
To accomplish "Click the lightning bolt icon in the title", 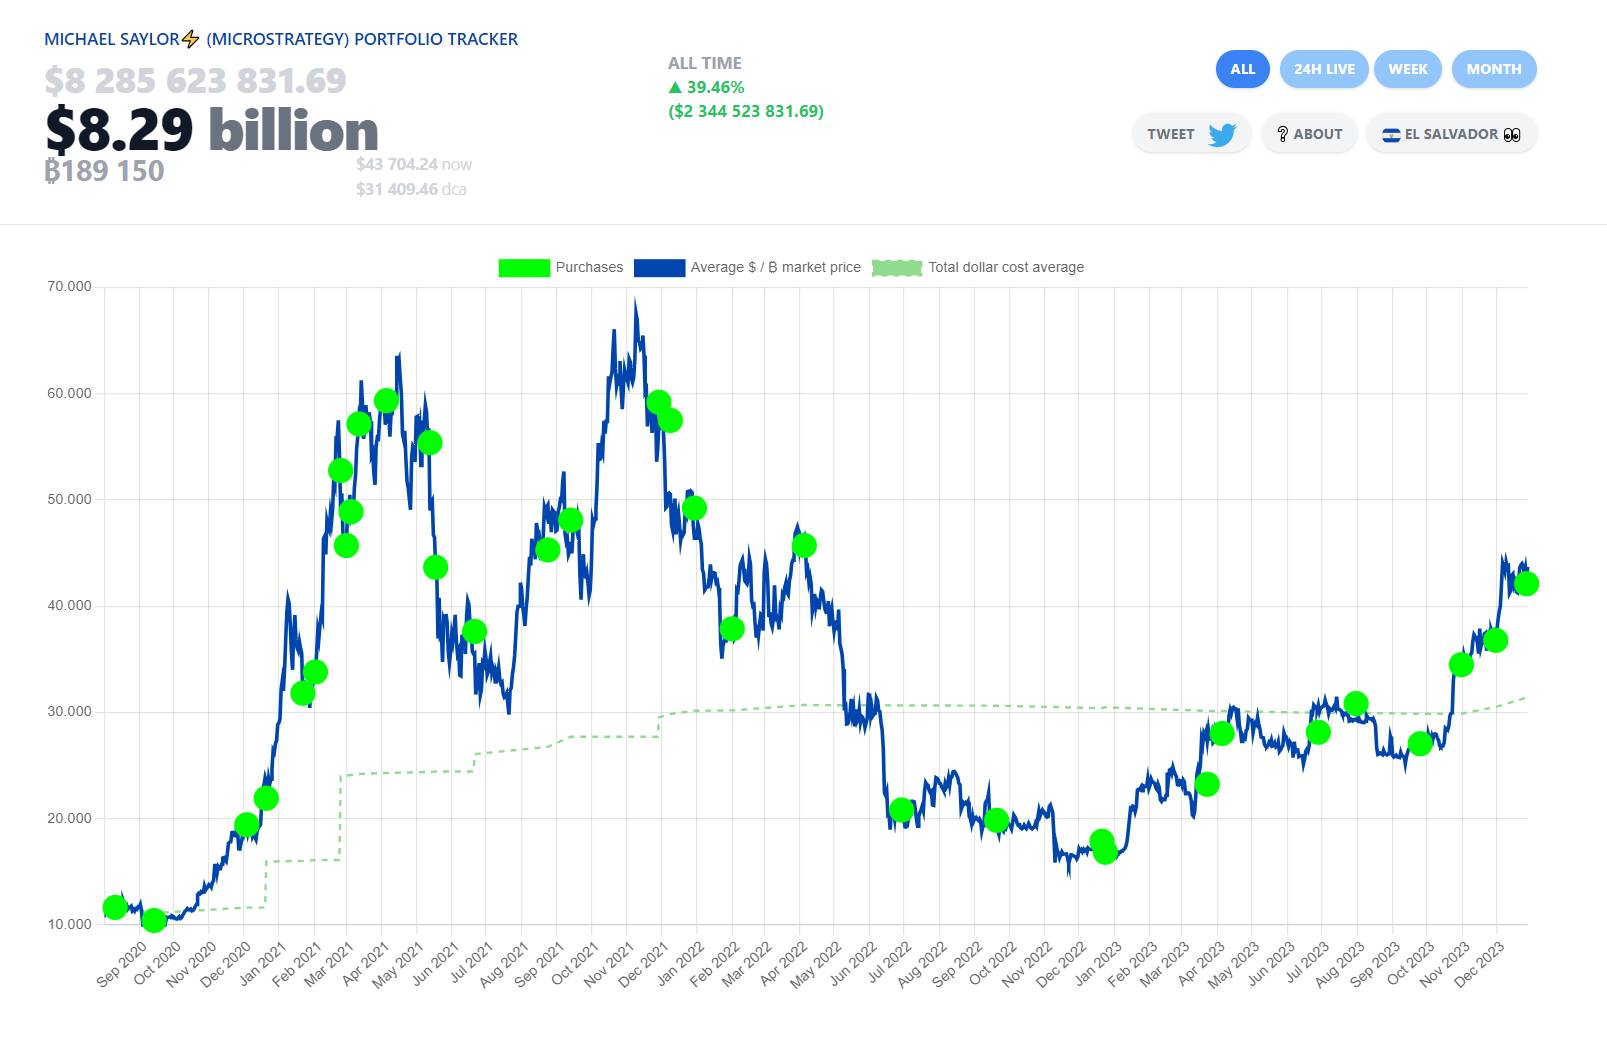I will (x=191, y=40).
